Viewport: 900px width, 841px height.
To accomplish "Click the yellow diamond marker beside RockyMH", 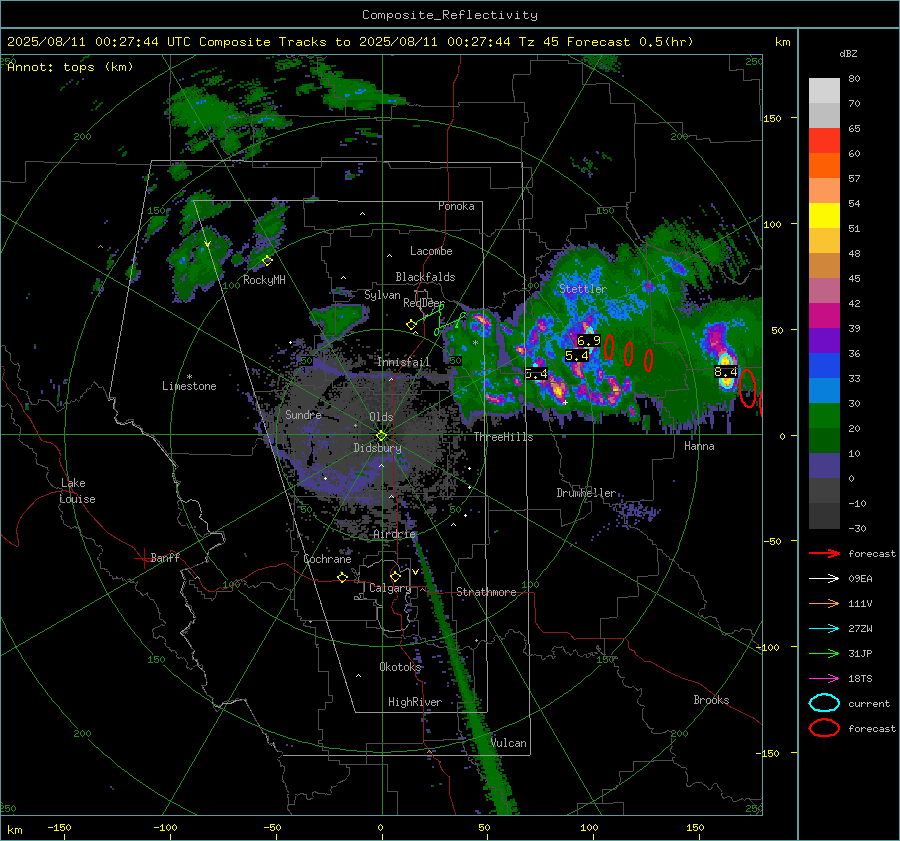I will tap(267, 261).
